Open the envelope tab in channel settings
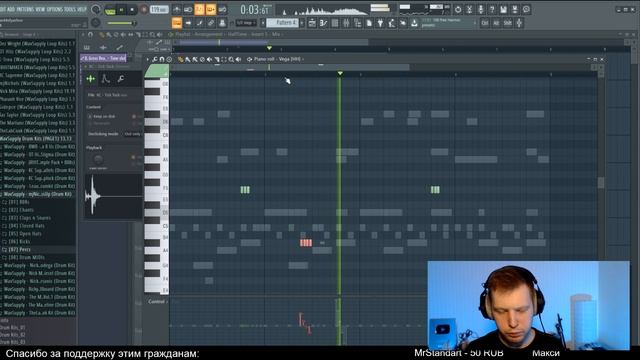This screenshot has height=360, width=640. pos(105,78)
